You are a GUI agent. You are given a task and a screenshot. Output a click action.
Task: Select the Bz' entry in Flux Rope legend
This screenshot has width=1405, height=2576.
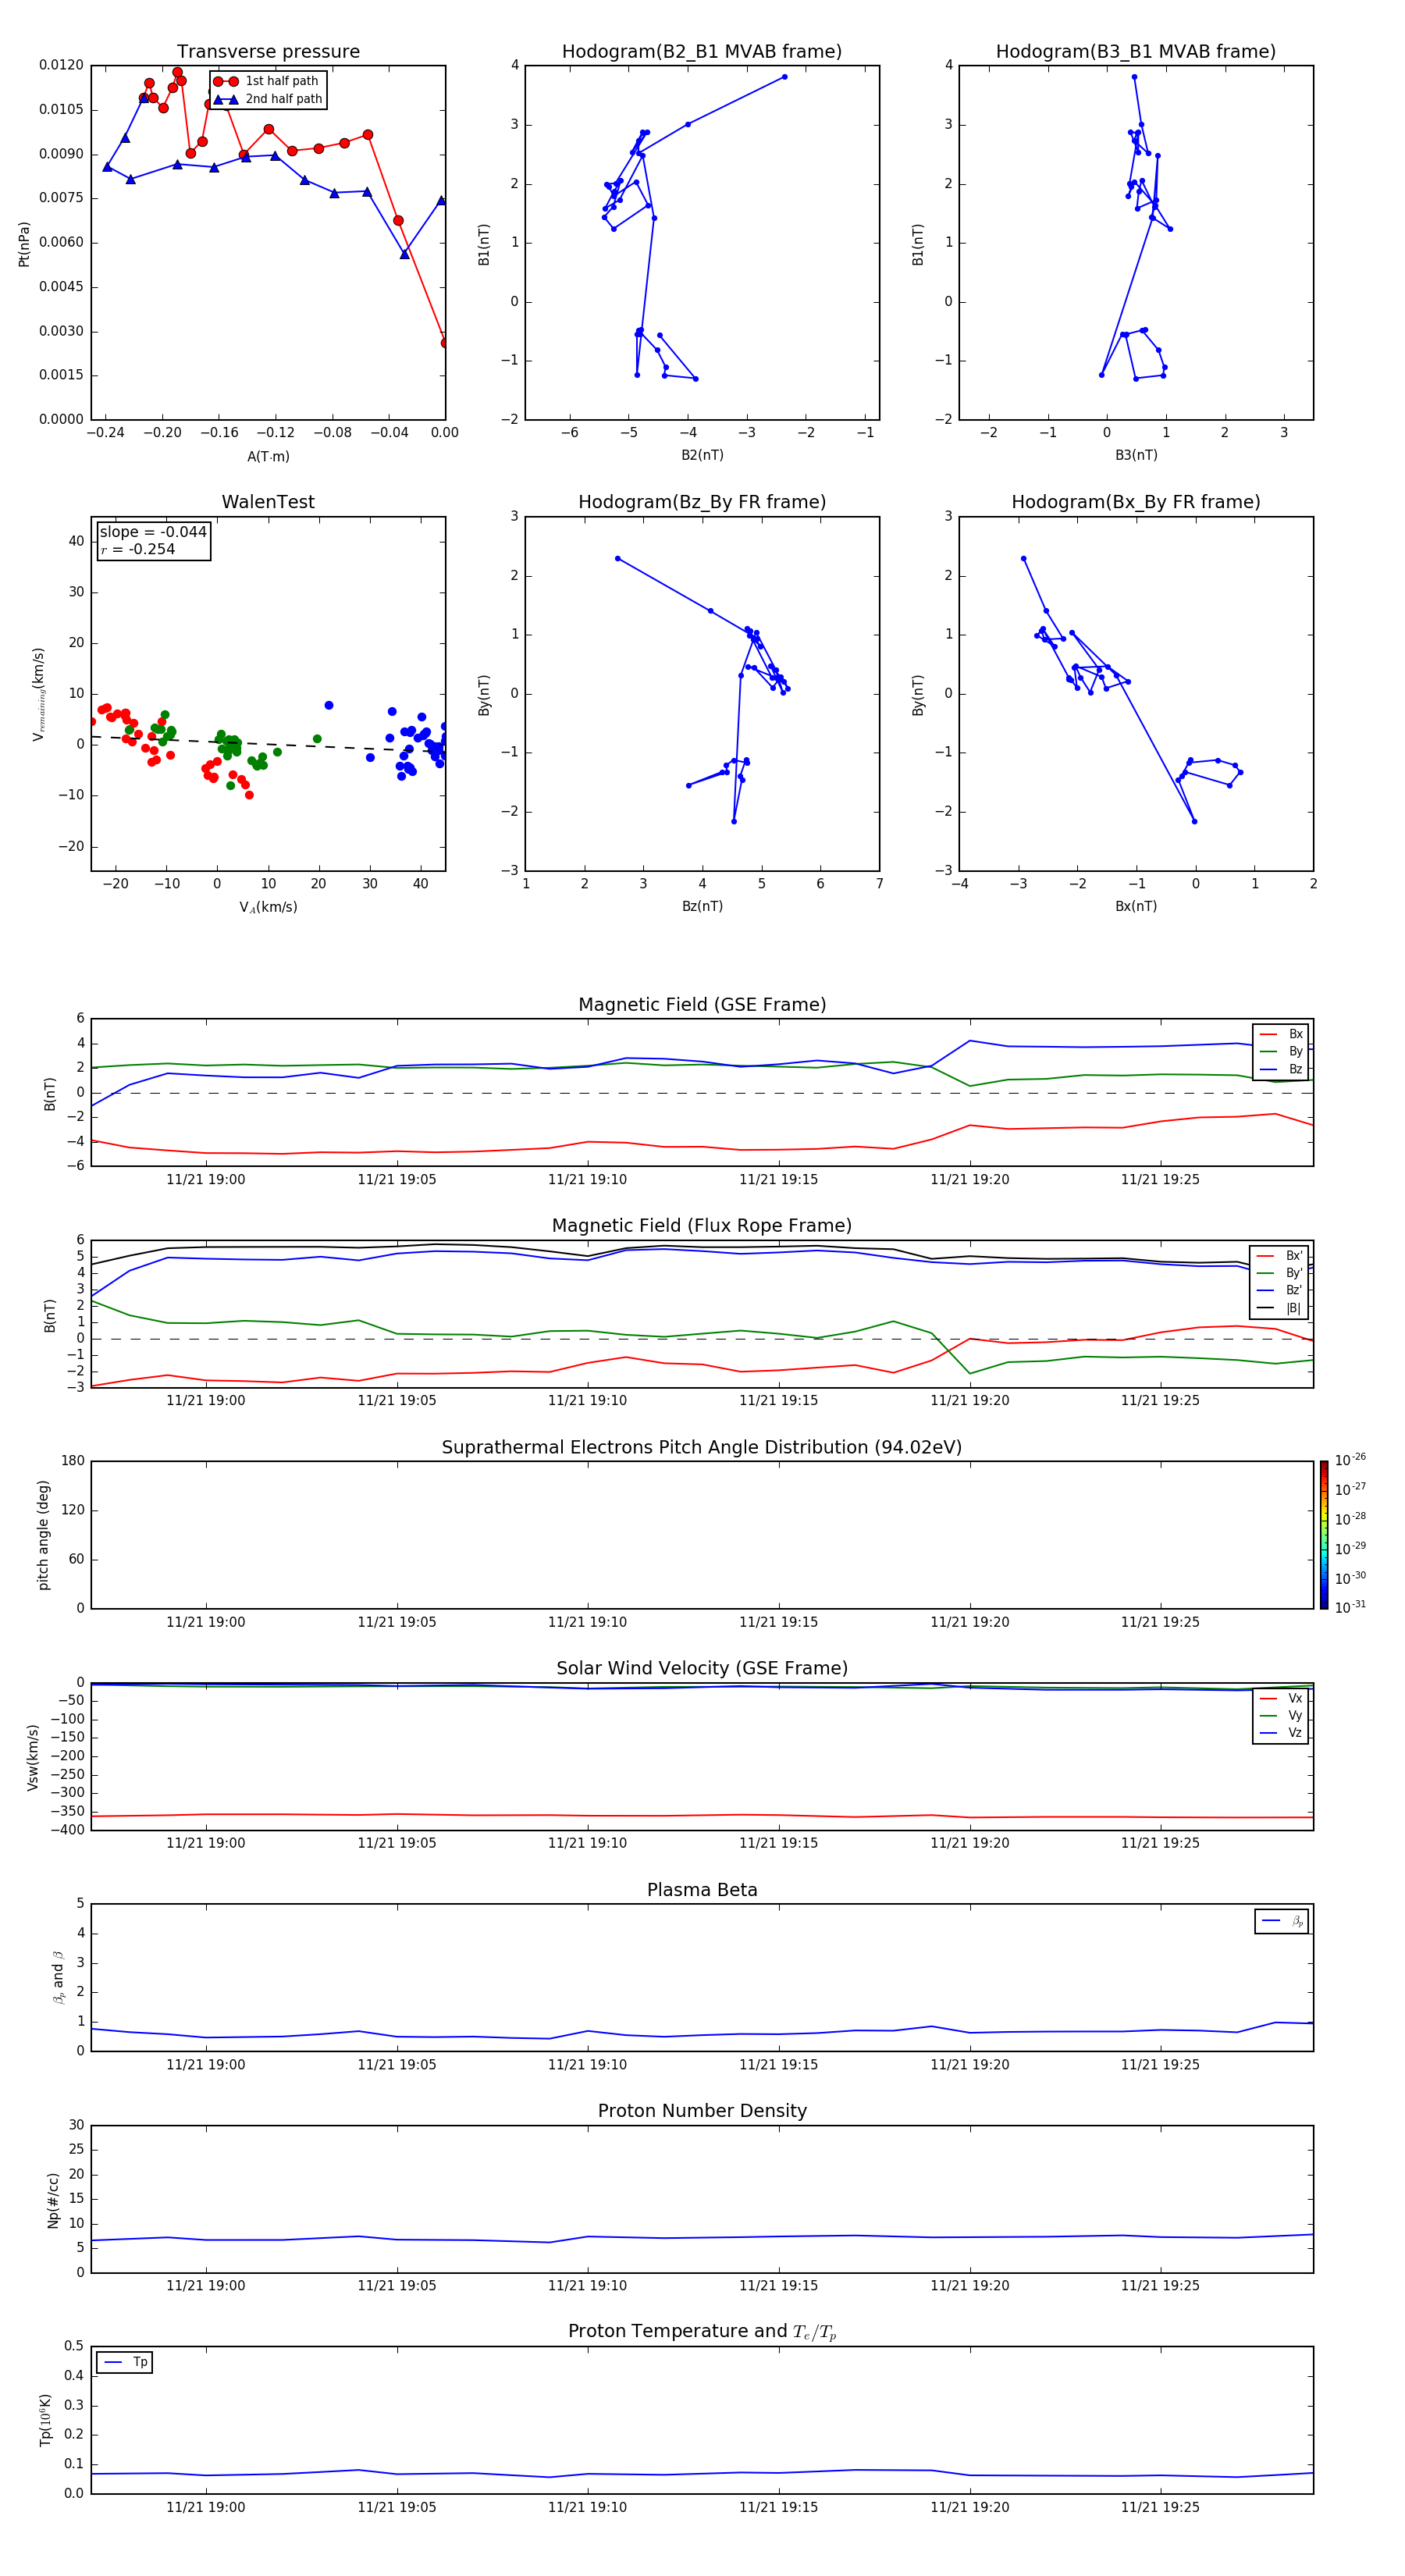pos(1279,1291)
